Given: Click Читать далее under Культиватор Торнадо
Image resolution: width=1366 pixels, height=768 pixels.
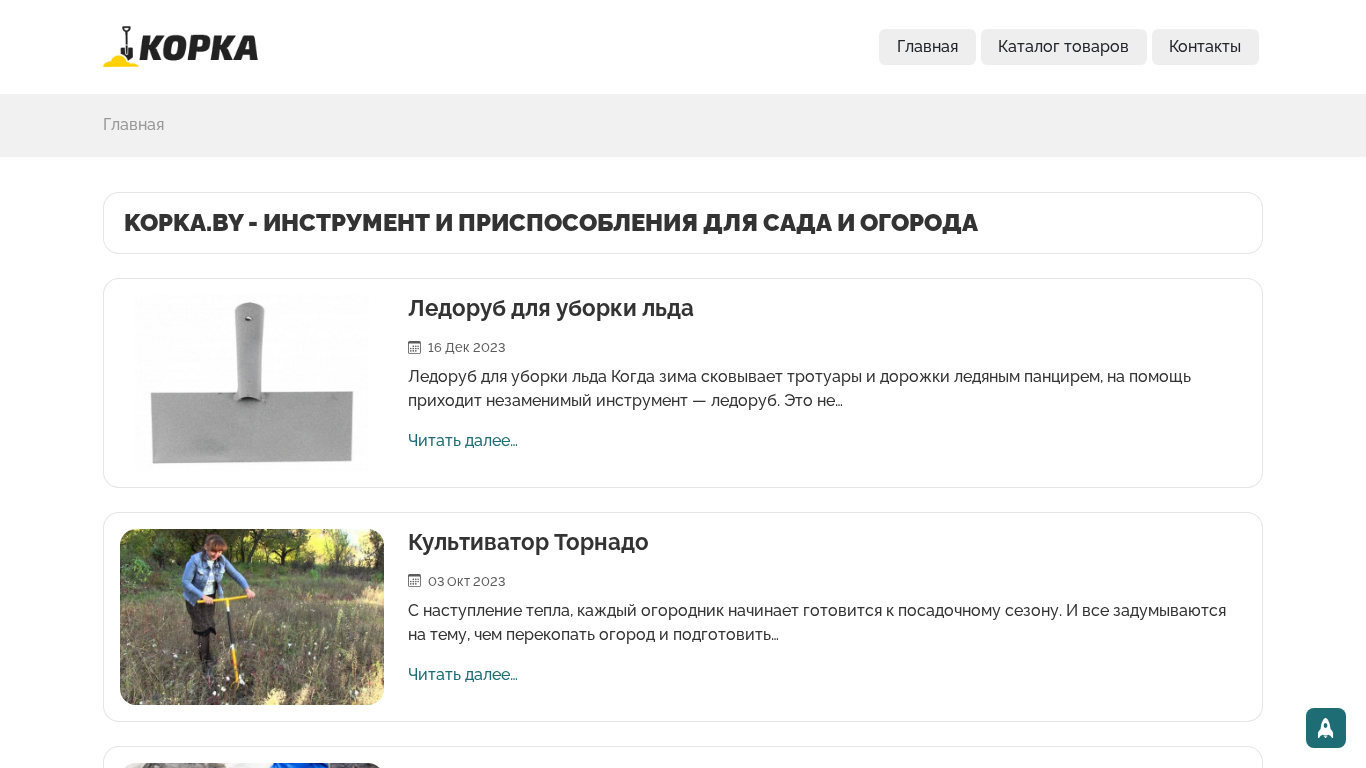Looking at the screenshot, I should pos(462,674).
